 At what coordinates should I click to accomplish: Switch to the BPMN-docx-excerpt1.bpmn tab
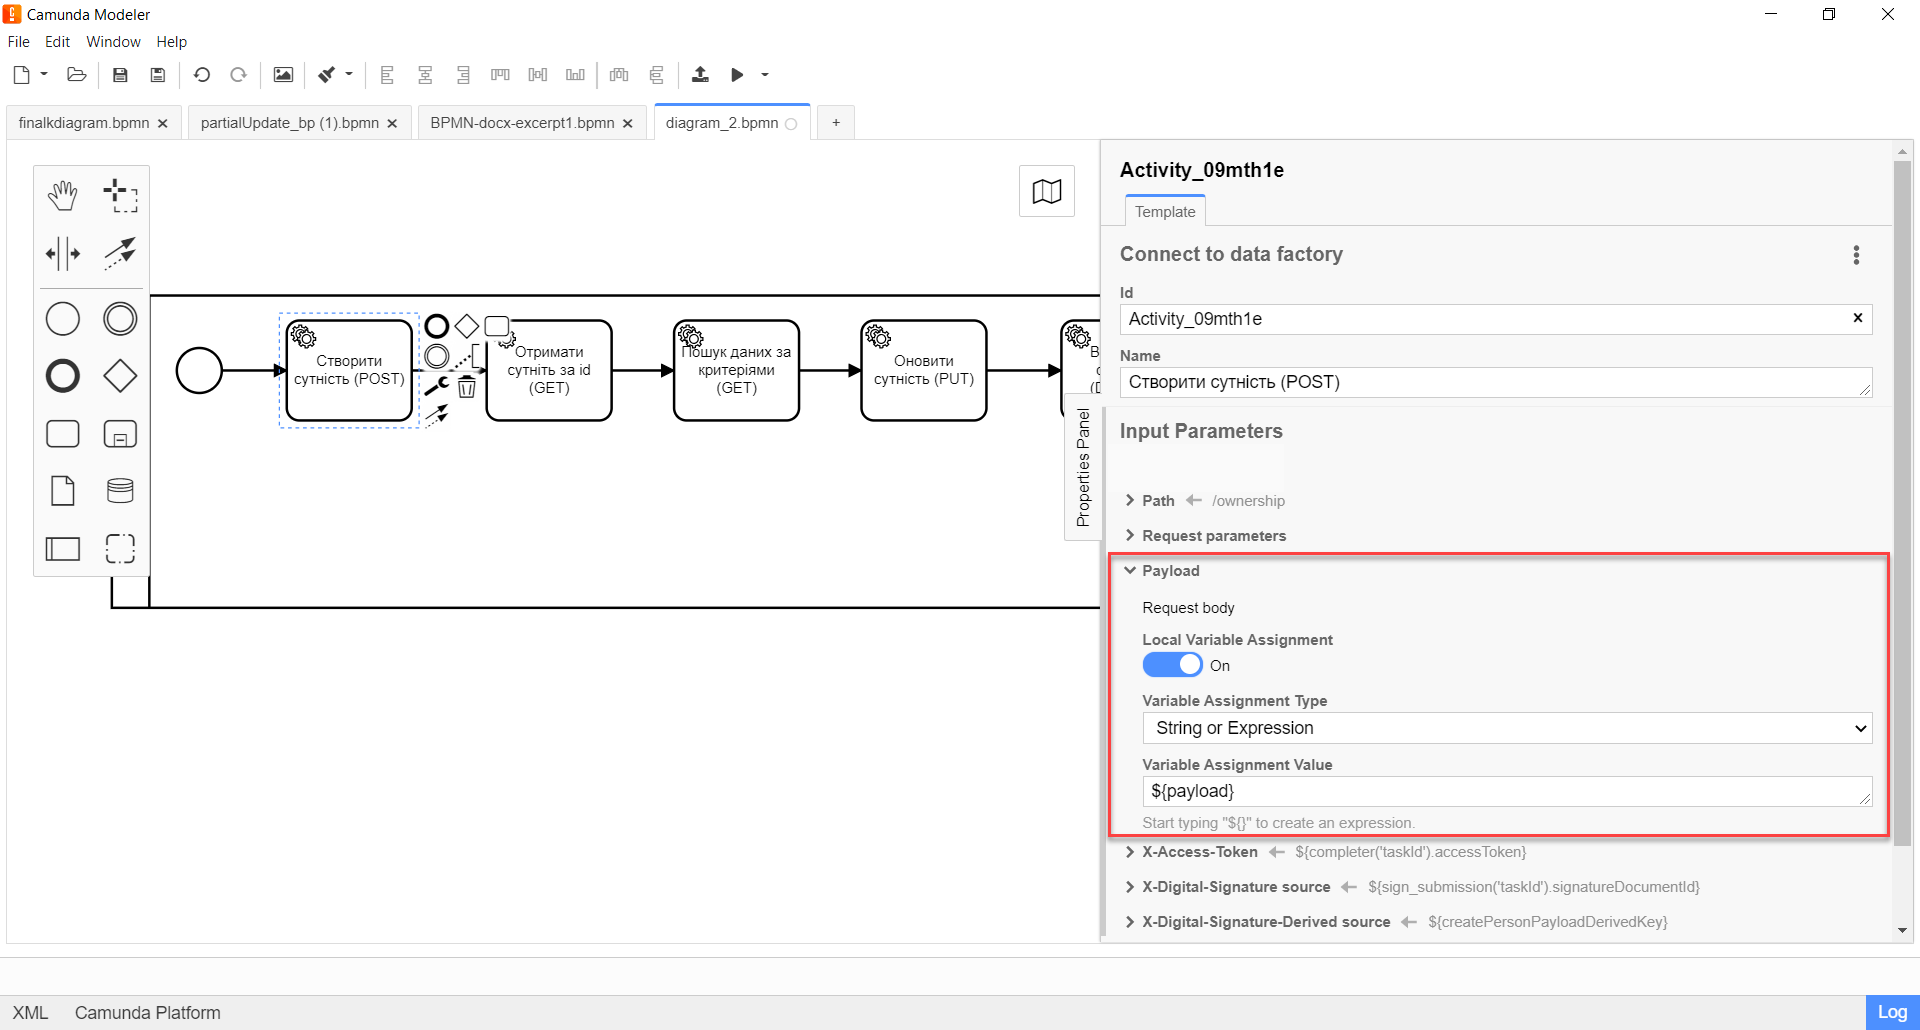tap(522, 123)
